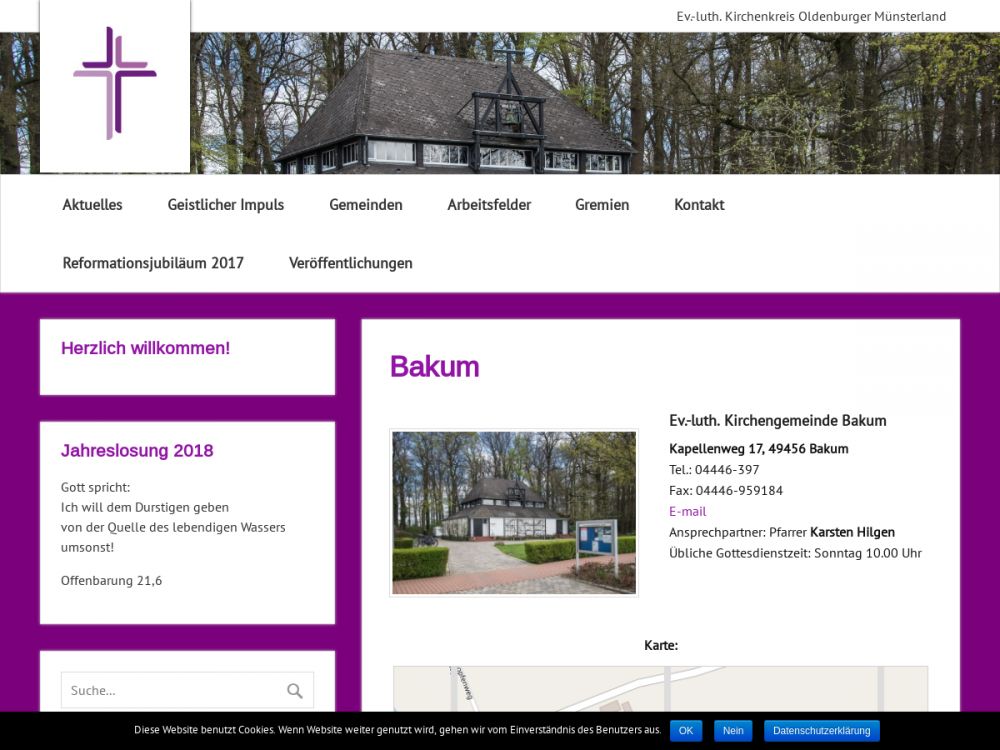Expand the Gremien navigation menu
Image resolution: width=1000 pixels, height=750 pixels.
pos(602,205)
